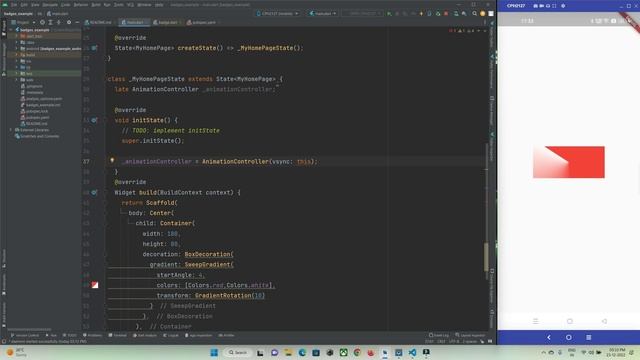The image size is (640, 360).
Task: Hide the Project panel with minus icon
Action: [x=77, y=22]
